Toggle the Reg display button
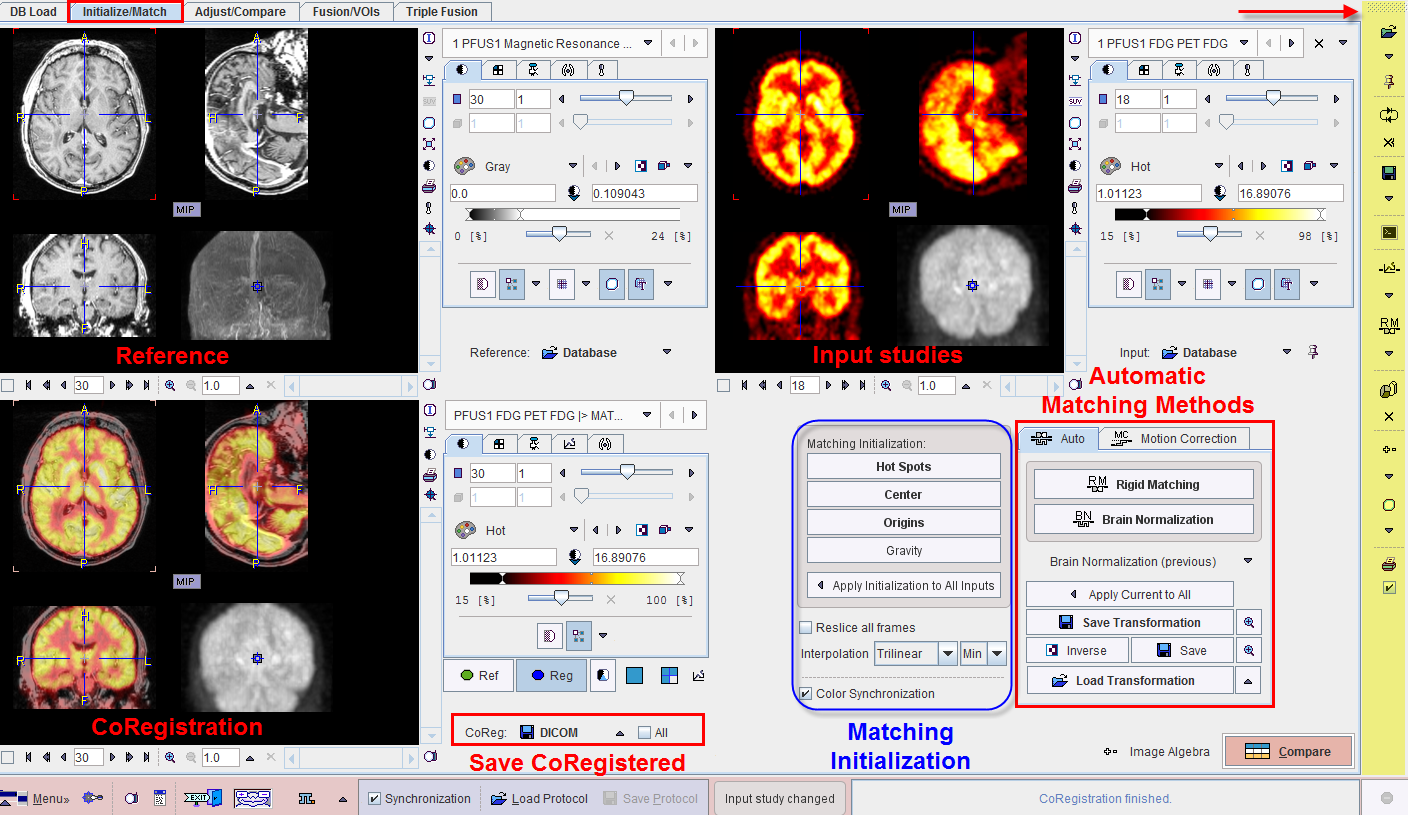This screenshot has height=815, width=1408. coord(551,676)
